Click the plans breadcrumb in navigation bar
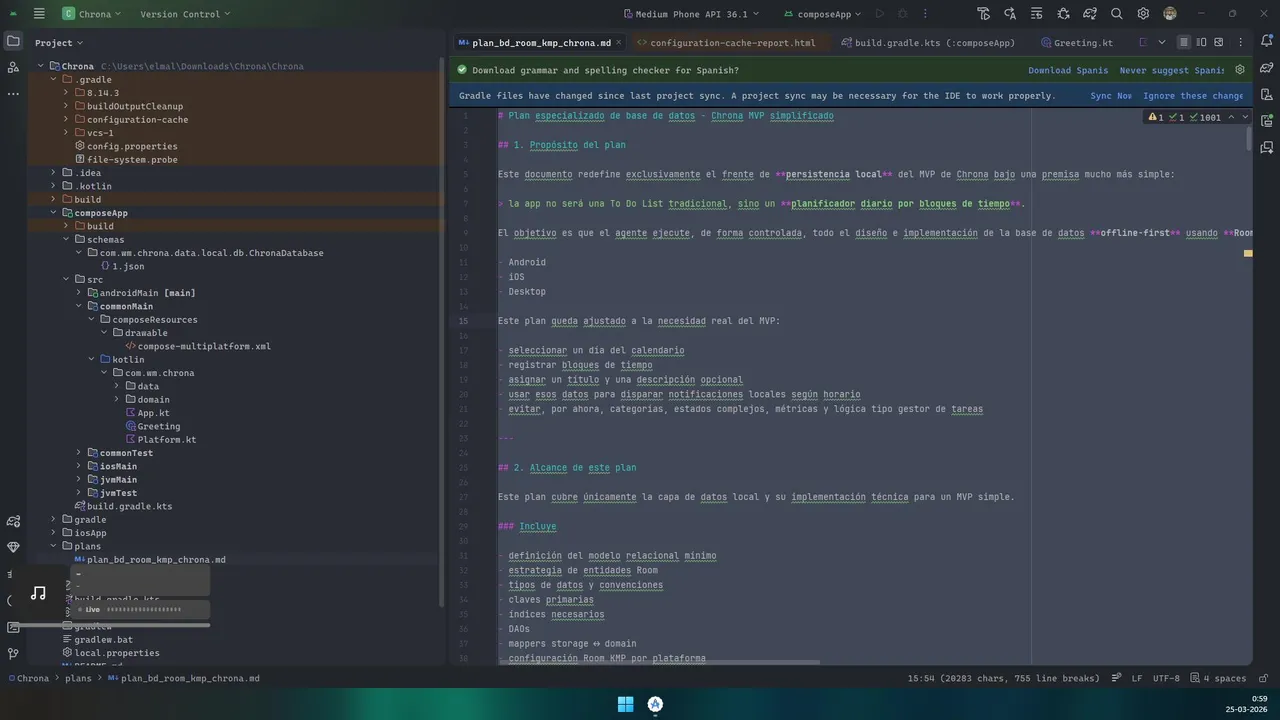Image resolution: width=1280 pixels, height=720 pixels. pyautogui.click(x=78, y=678)
